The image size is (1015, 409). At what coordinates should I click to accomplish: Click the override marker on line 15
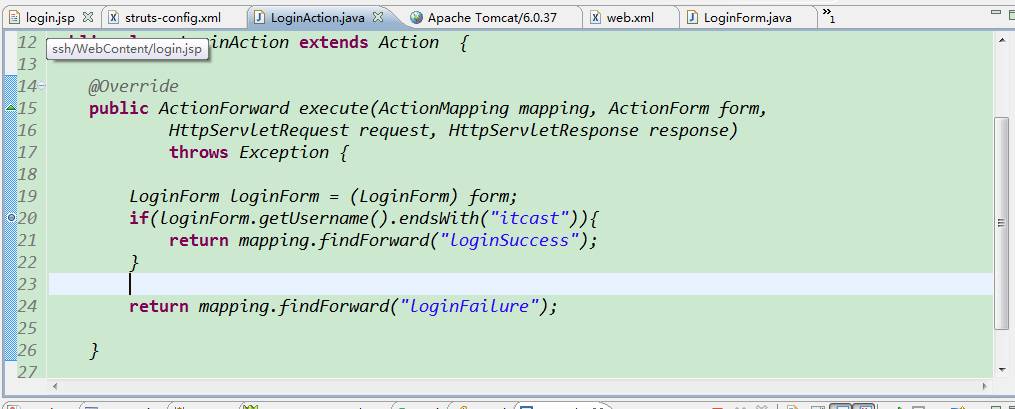click(11, 107)
